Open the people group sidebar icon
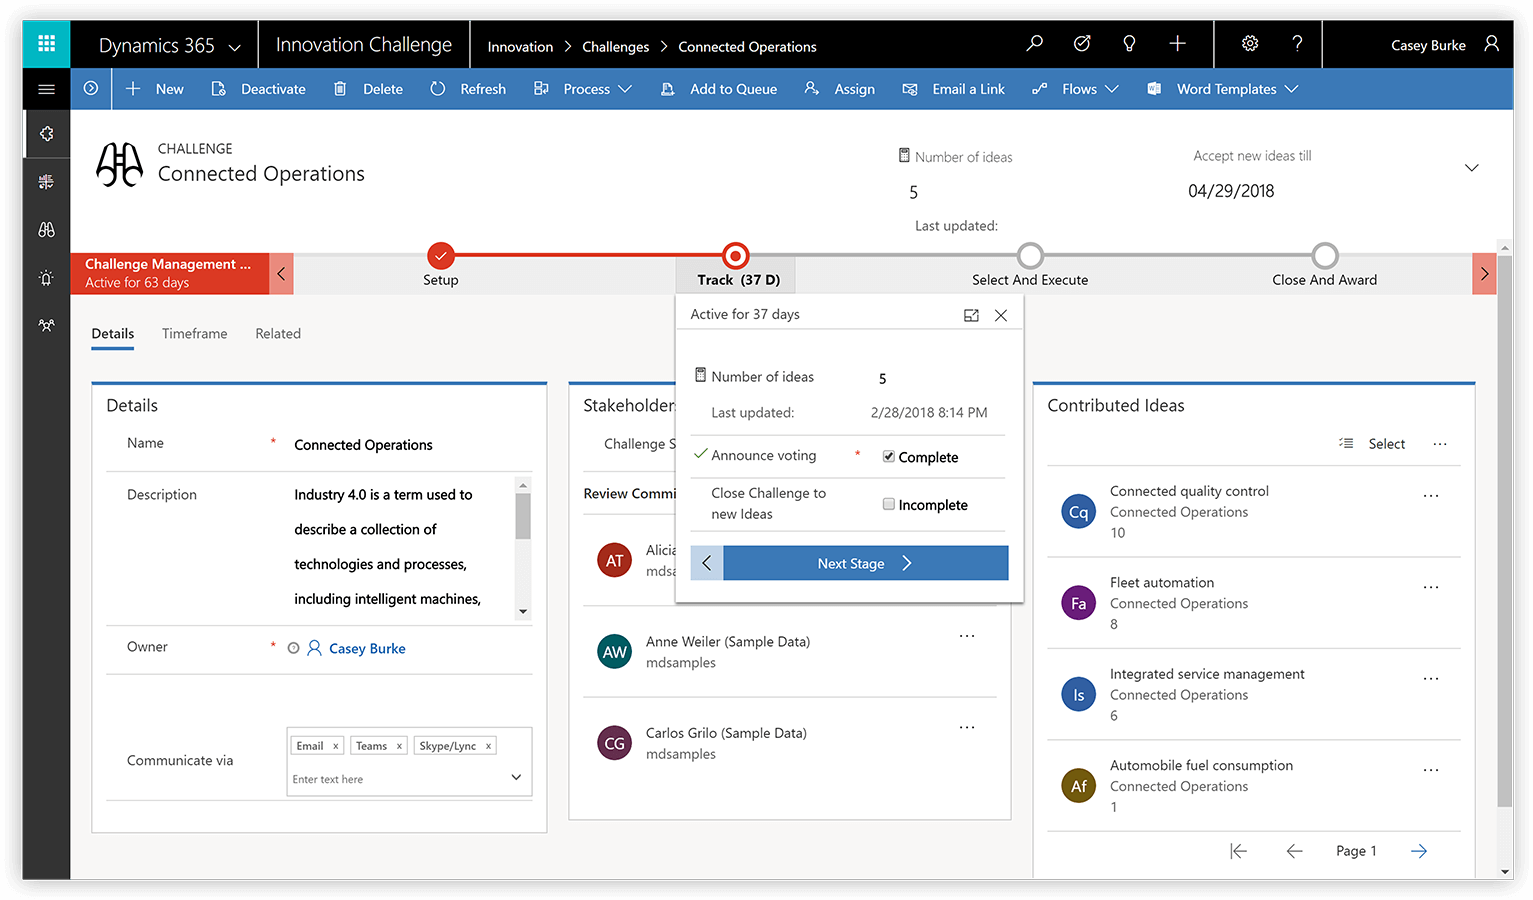The width and height of the screenshot is (1533, 900). pyautogui.click(x=46, y=326)
